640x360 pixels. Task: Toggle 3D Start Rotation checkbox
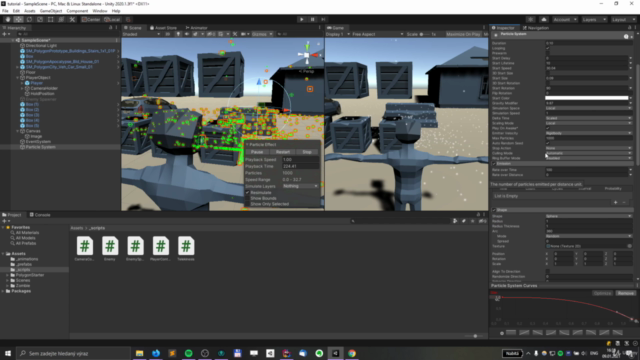coord(548,83)
